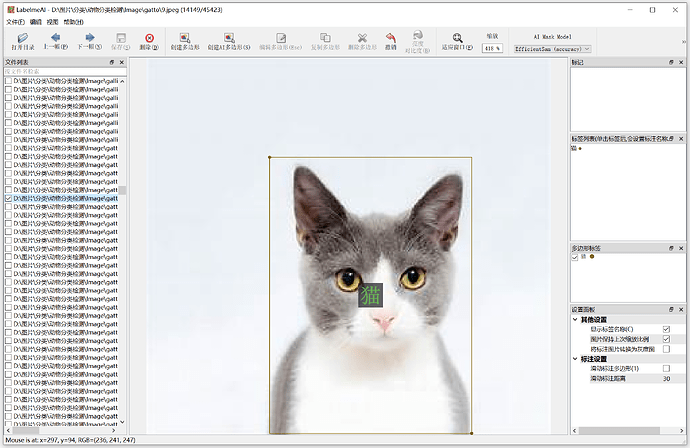Collapse the 其他设置 settings group
Image resolution: width=690 pixels, height=448 pixels.
click(575, 319)
